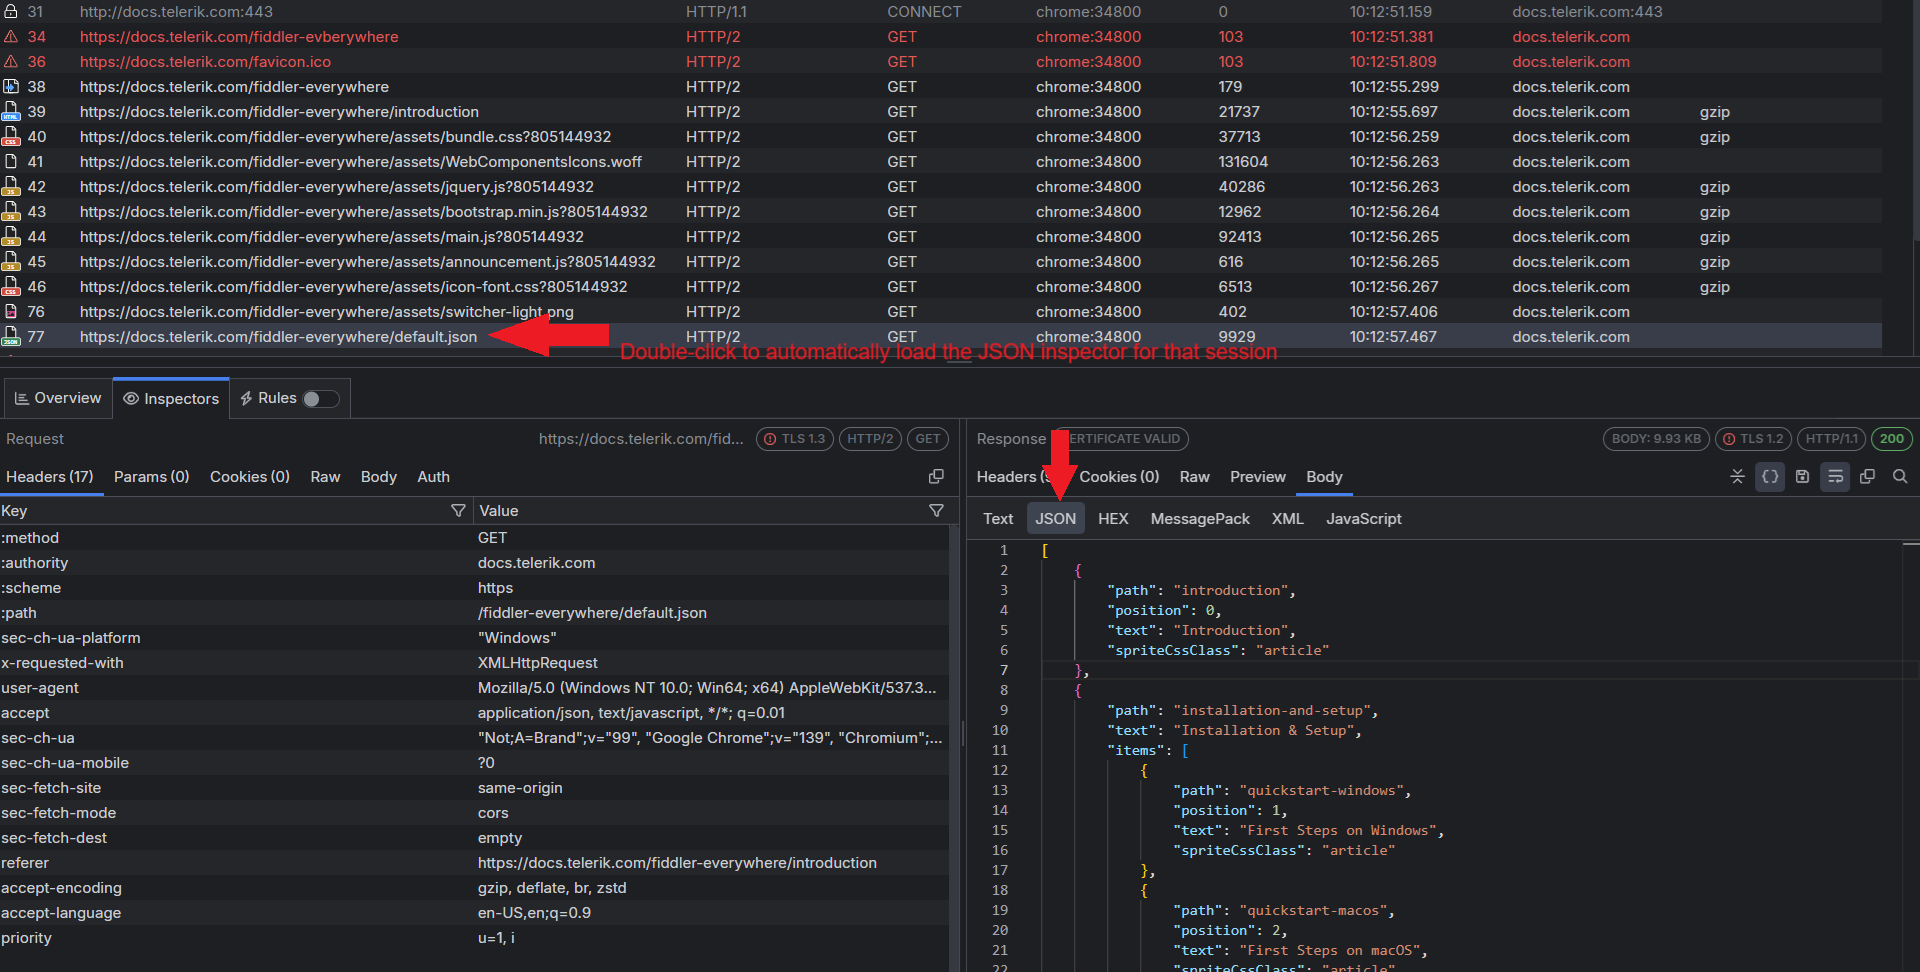Click the response HTTP/1.1 badge
The width and height of the screenshot is (1920, 972).
point(1832,439)
